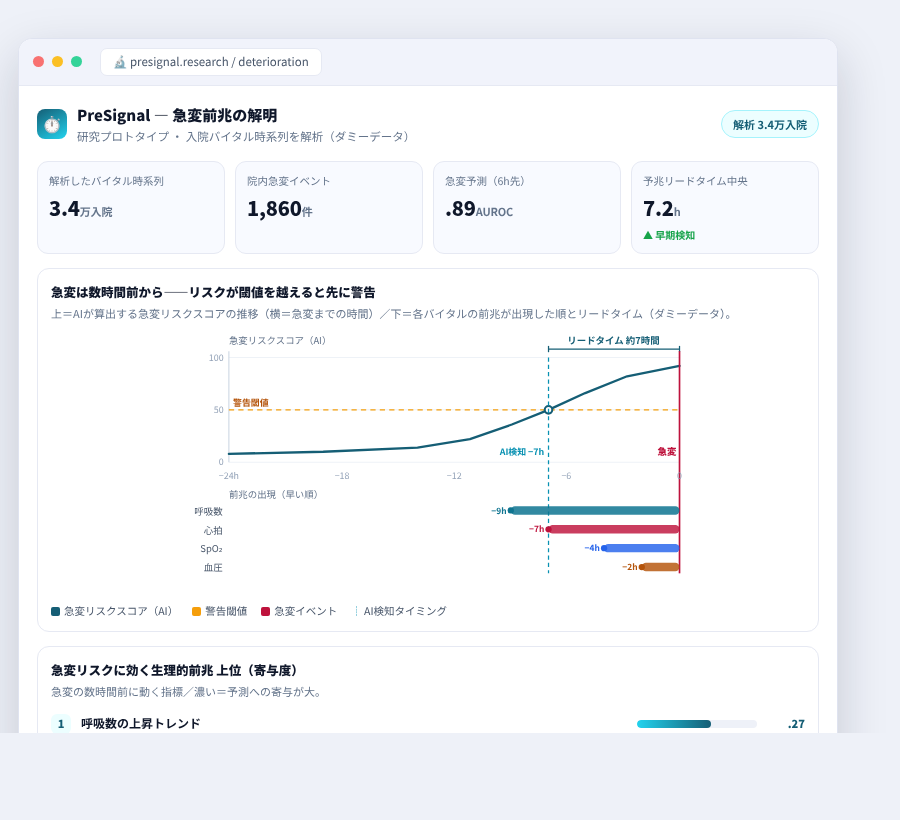Click the 急変は数時間前から chart heading
Image resolution: width=900 pixels, height=820 pixels.
click(x=213, y=292)
